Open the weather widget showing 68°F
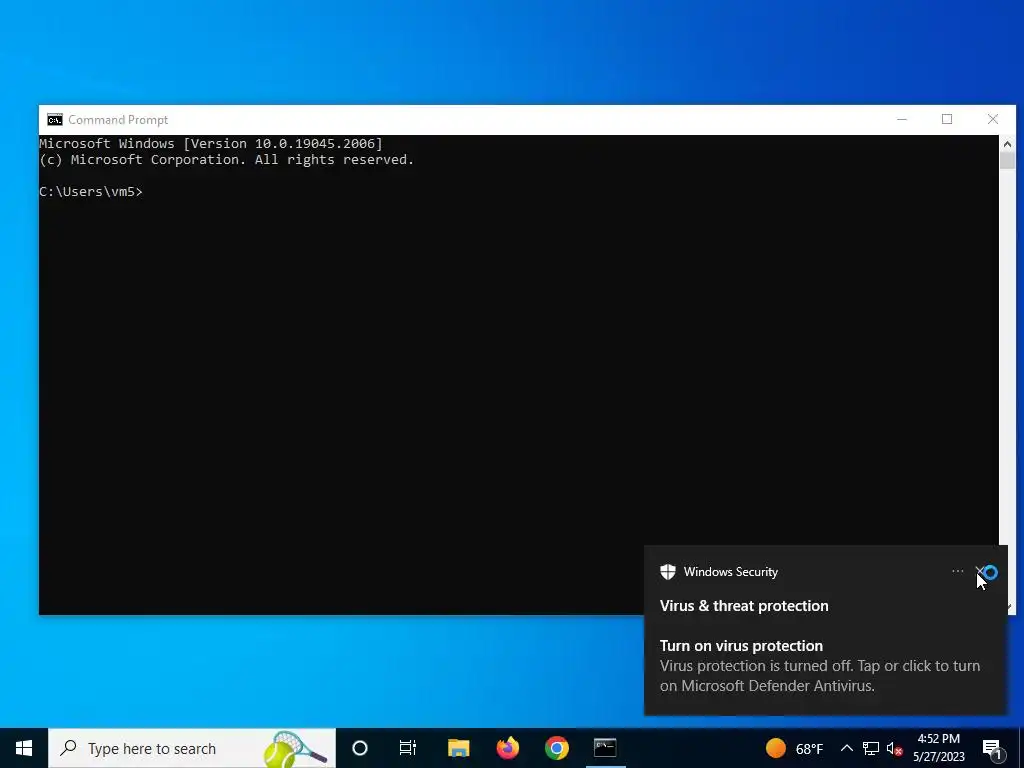 pyautogui.click(x=794, y=748)
